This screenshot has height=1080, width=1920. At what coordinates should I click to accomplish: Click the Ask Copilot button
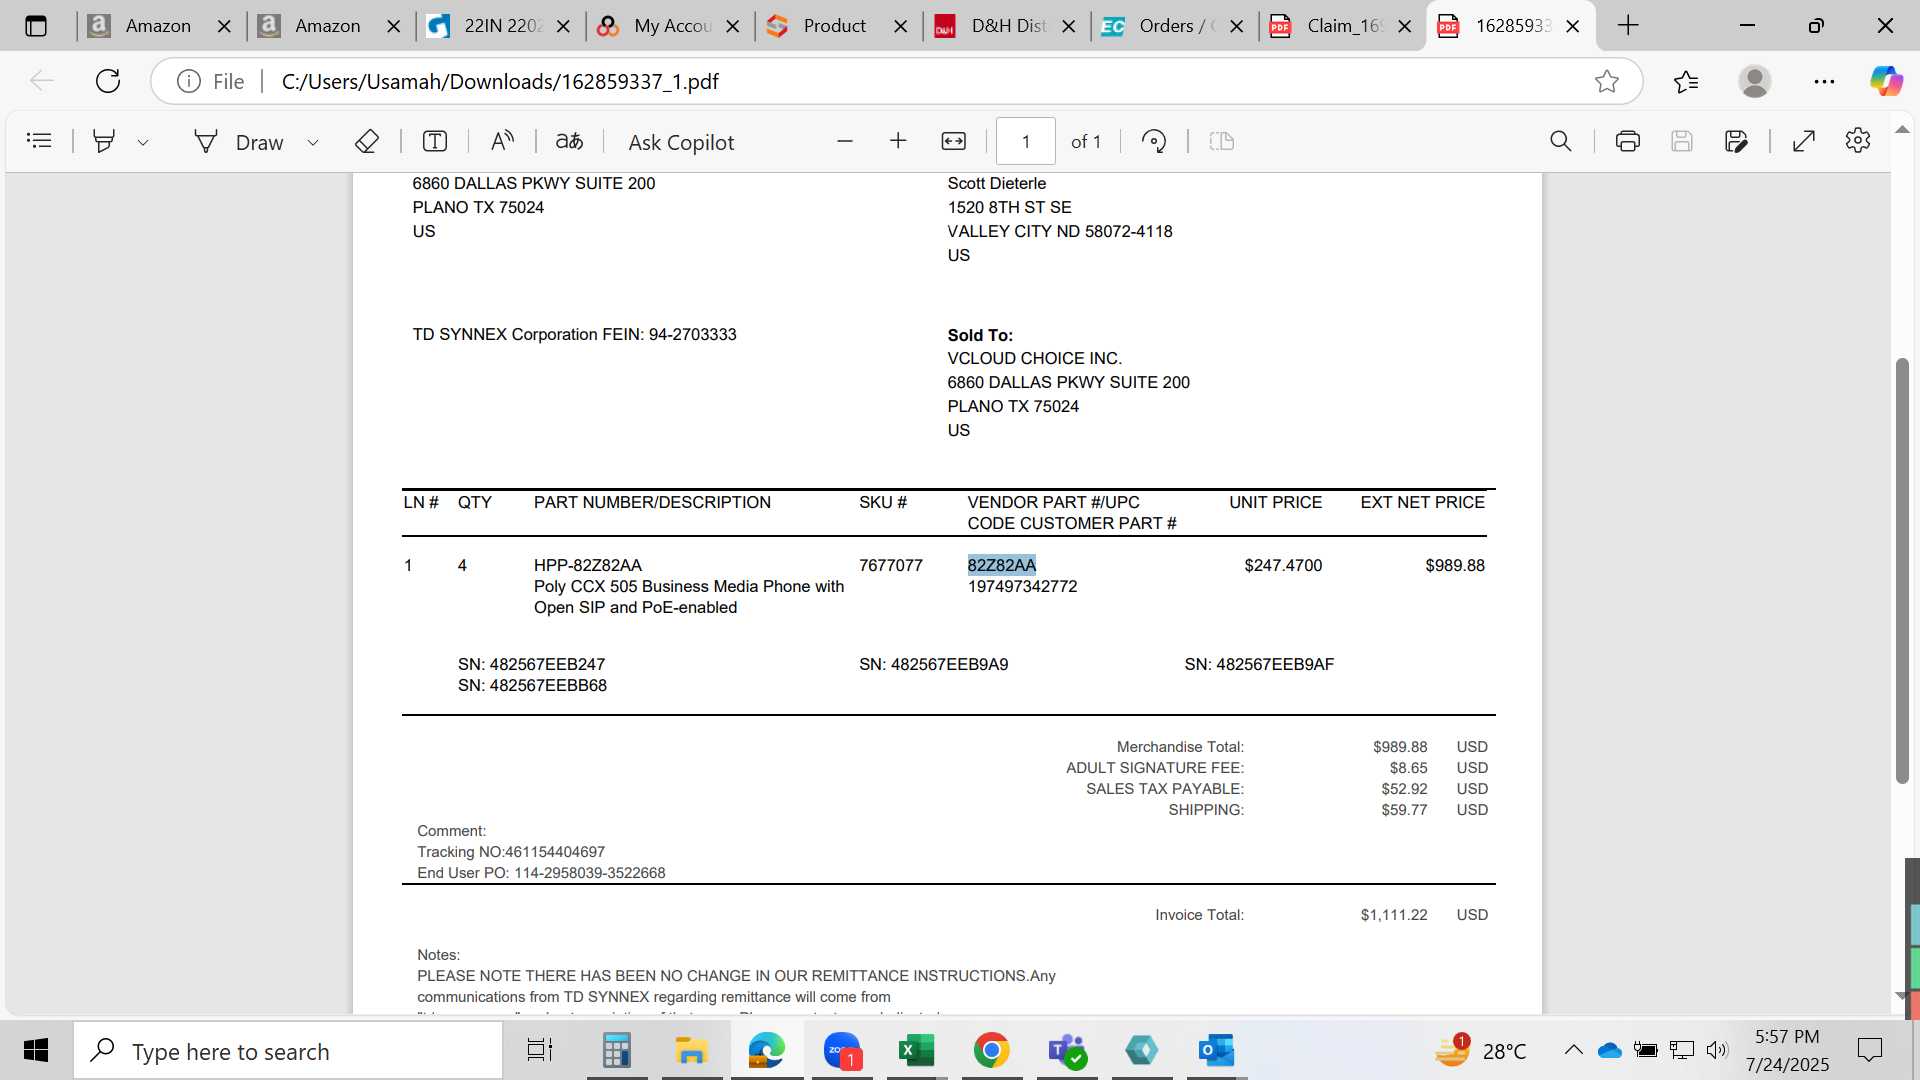(x=681, y=142)
